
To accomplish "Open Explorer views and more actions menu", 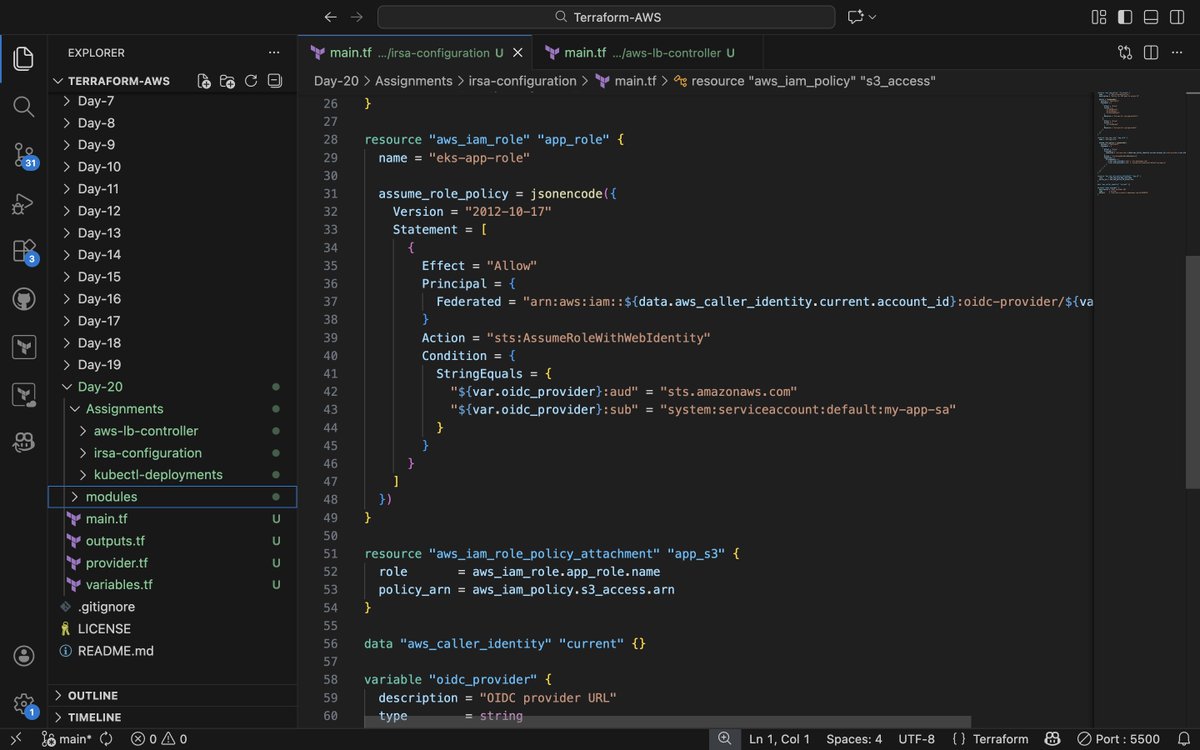I will (x=274, y=53).
